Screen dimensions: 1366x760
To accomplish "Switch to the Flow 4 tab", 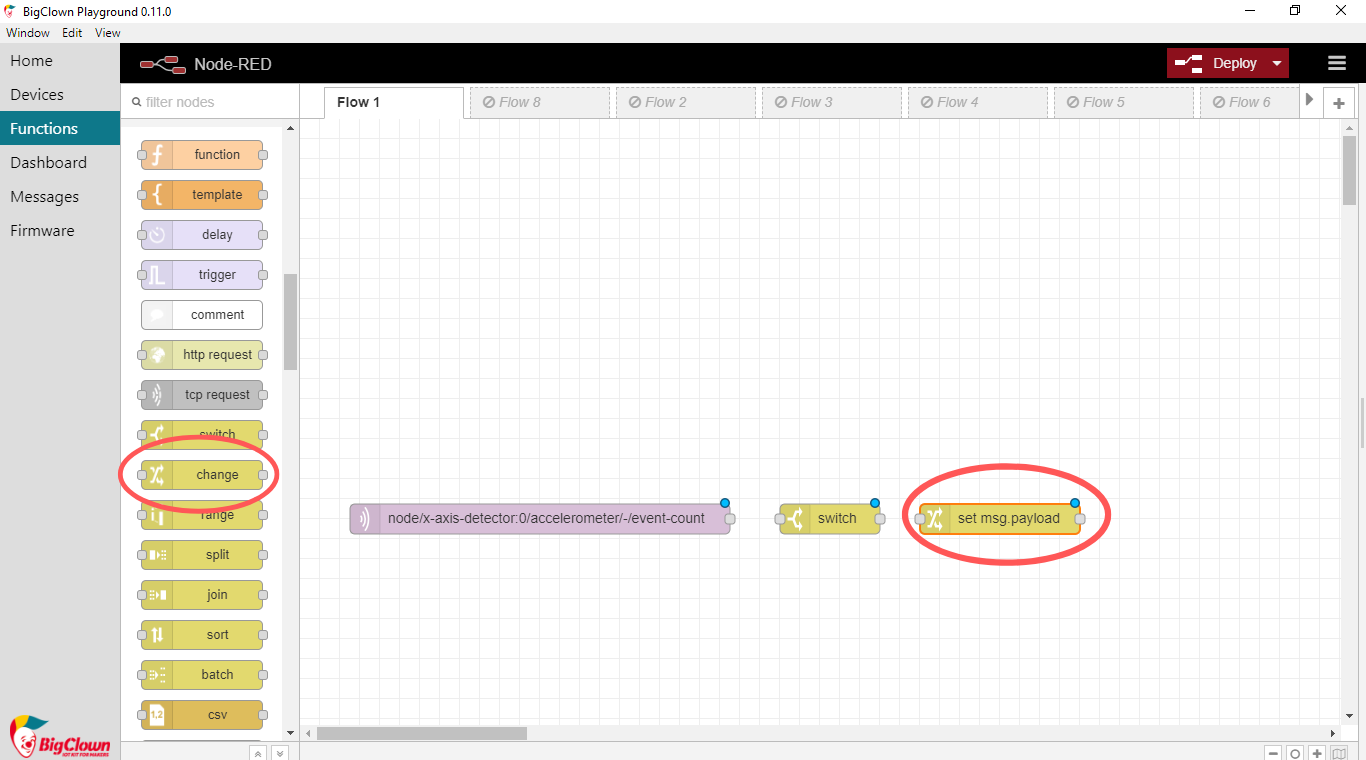I will tap(978, 102).
